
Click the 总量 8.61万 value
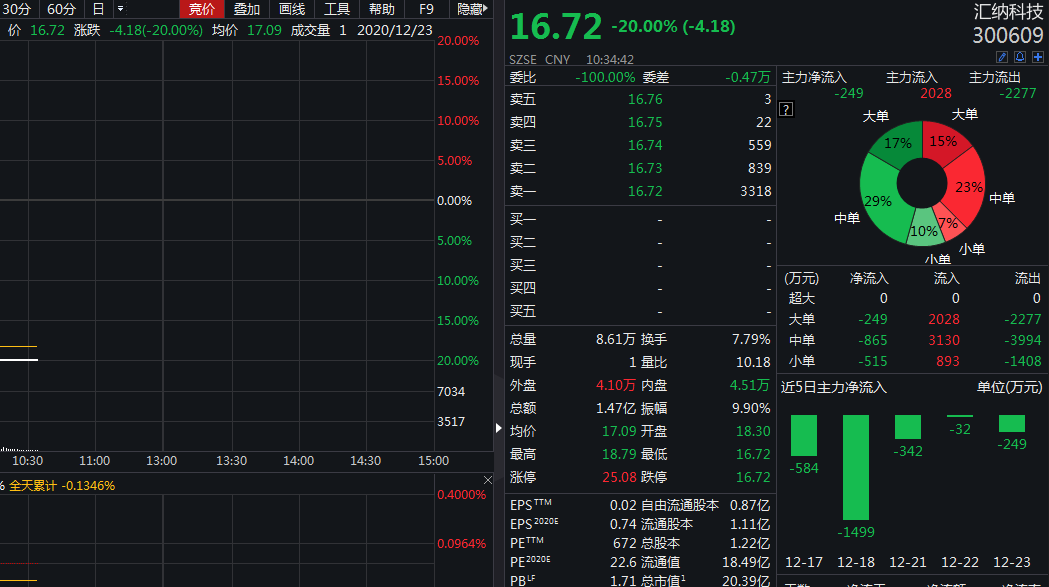click(615, 339)
